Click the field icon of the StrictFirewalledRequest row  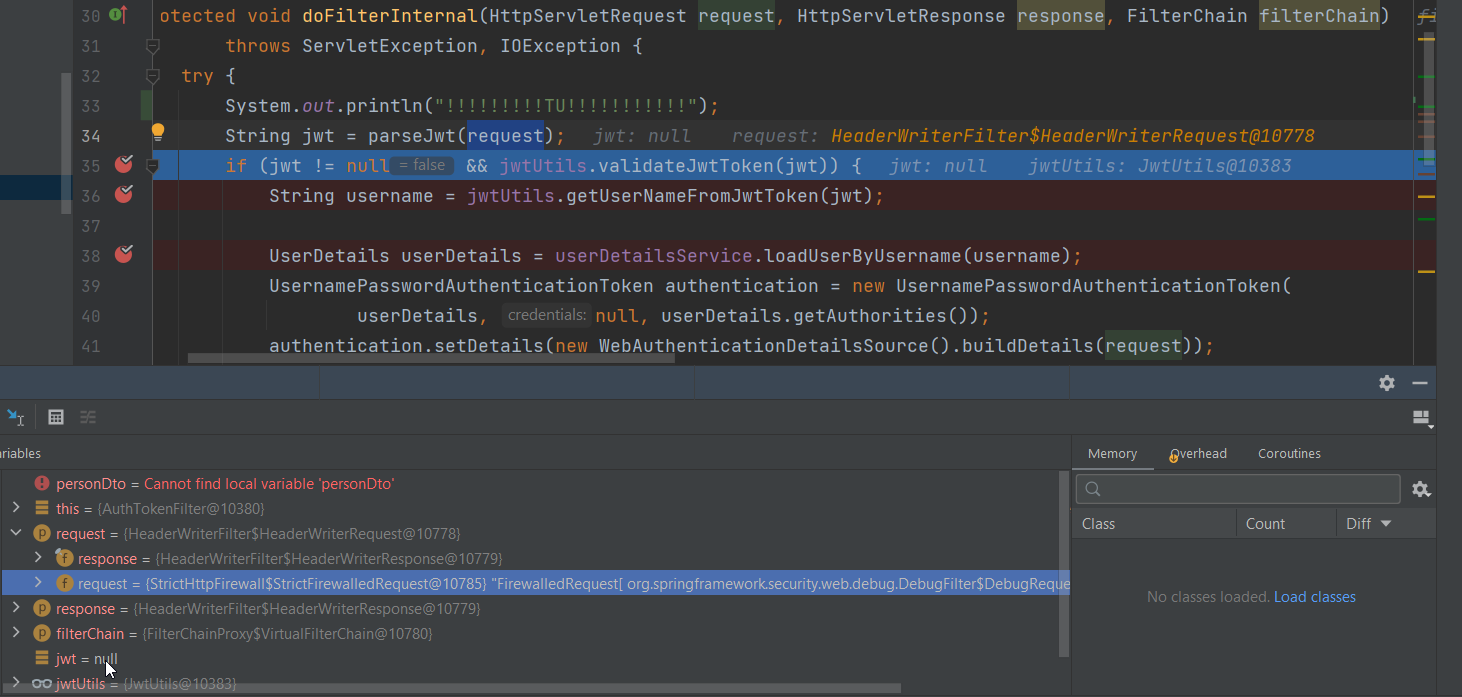pos(64,583)
